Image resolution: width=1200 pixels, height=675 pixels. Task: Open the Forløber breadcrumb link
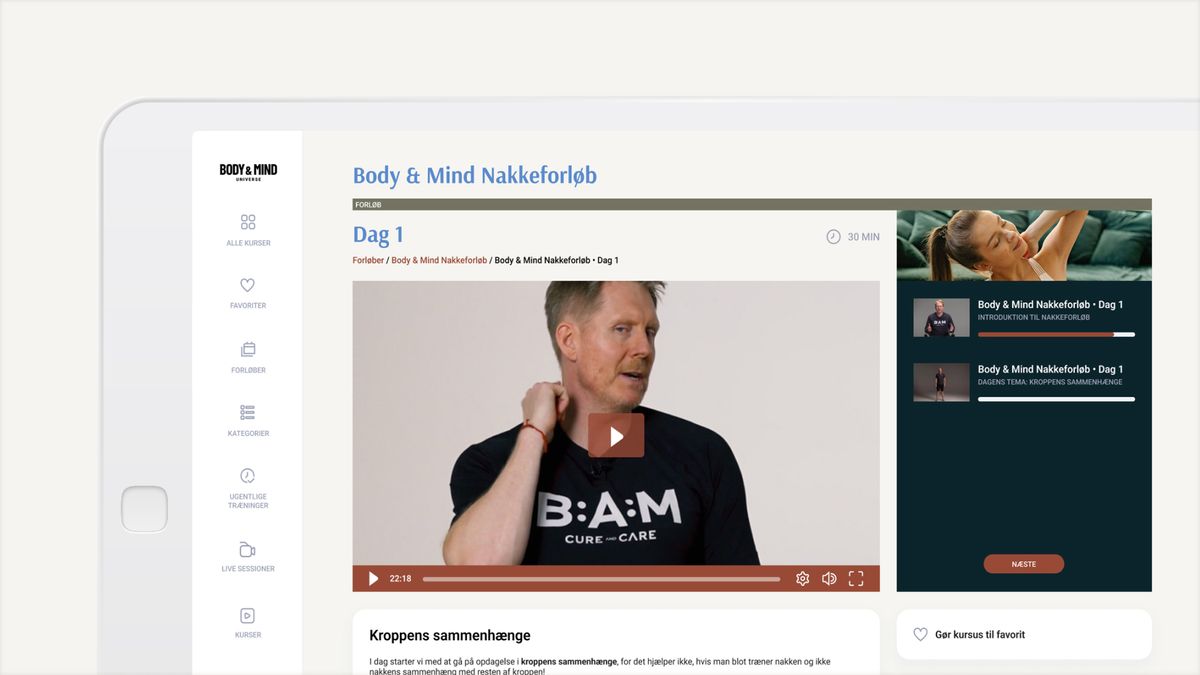tap(367, 259)
